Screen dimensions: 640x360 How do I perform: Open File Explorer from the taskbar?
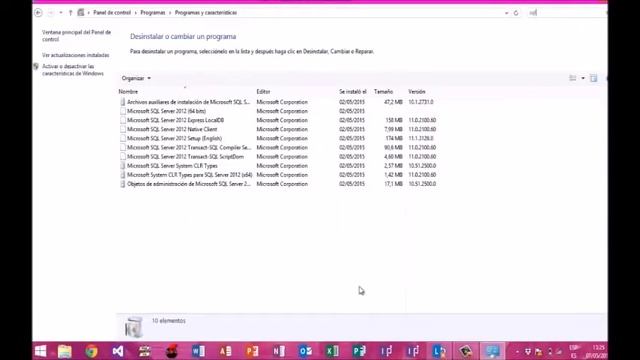click(x=64, y=351)
